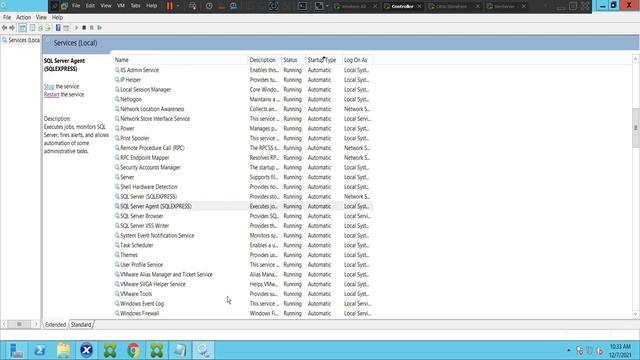Open the Action menu in Services
The width and height of the screenshot is (640, 360).
click(23, 18)
